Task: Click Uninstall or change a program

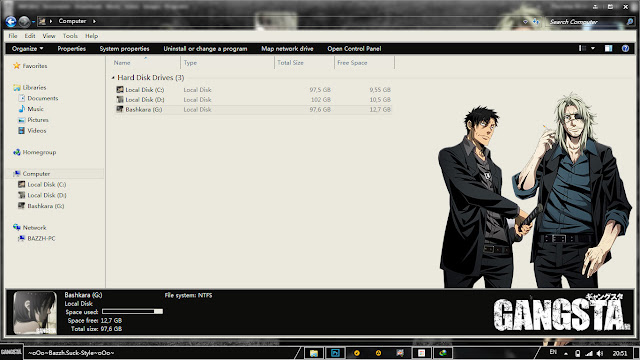Action: [x=205, y=49]
